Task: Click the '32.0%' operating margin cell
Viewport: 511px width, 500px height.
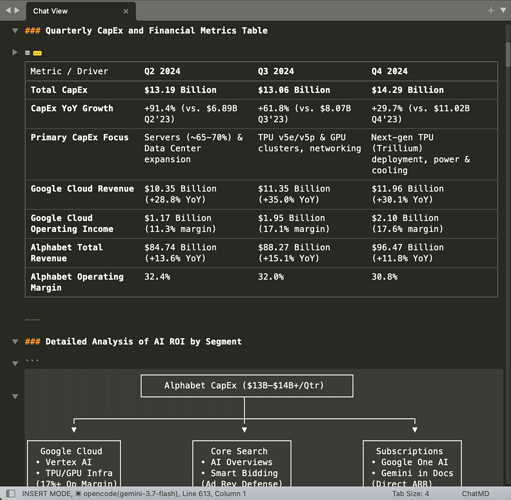Action: 271,277
